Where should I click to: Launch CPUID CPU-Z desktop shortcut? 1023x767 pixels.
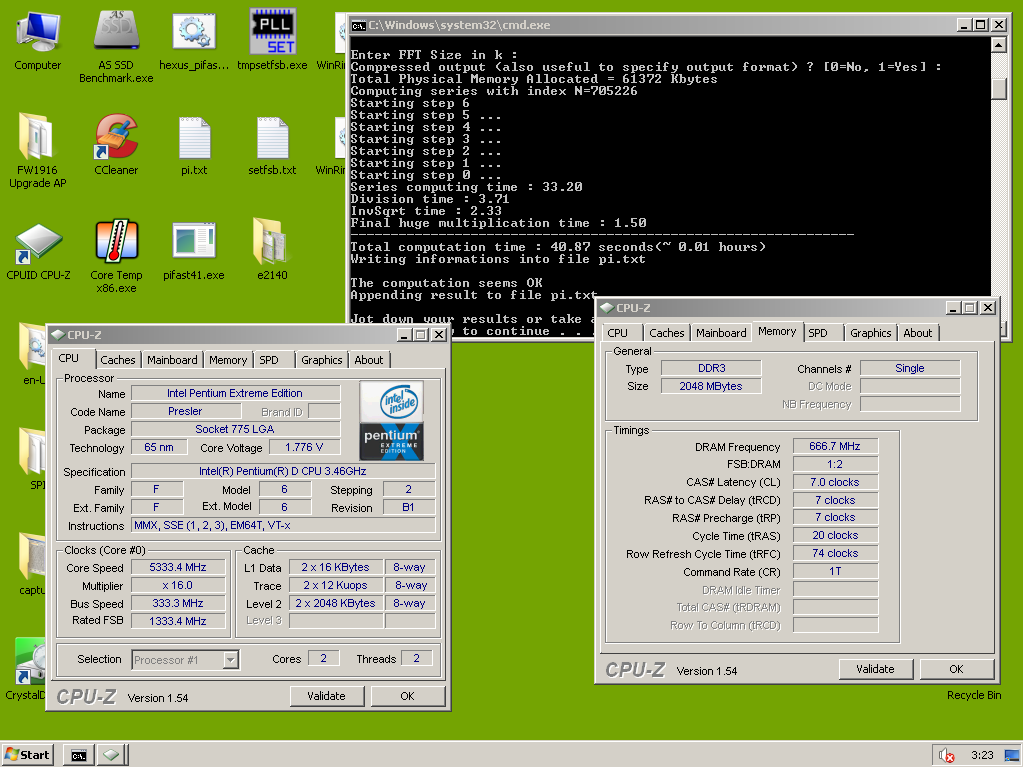pyautogui.click(x=38, y=250)
